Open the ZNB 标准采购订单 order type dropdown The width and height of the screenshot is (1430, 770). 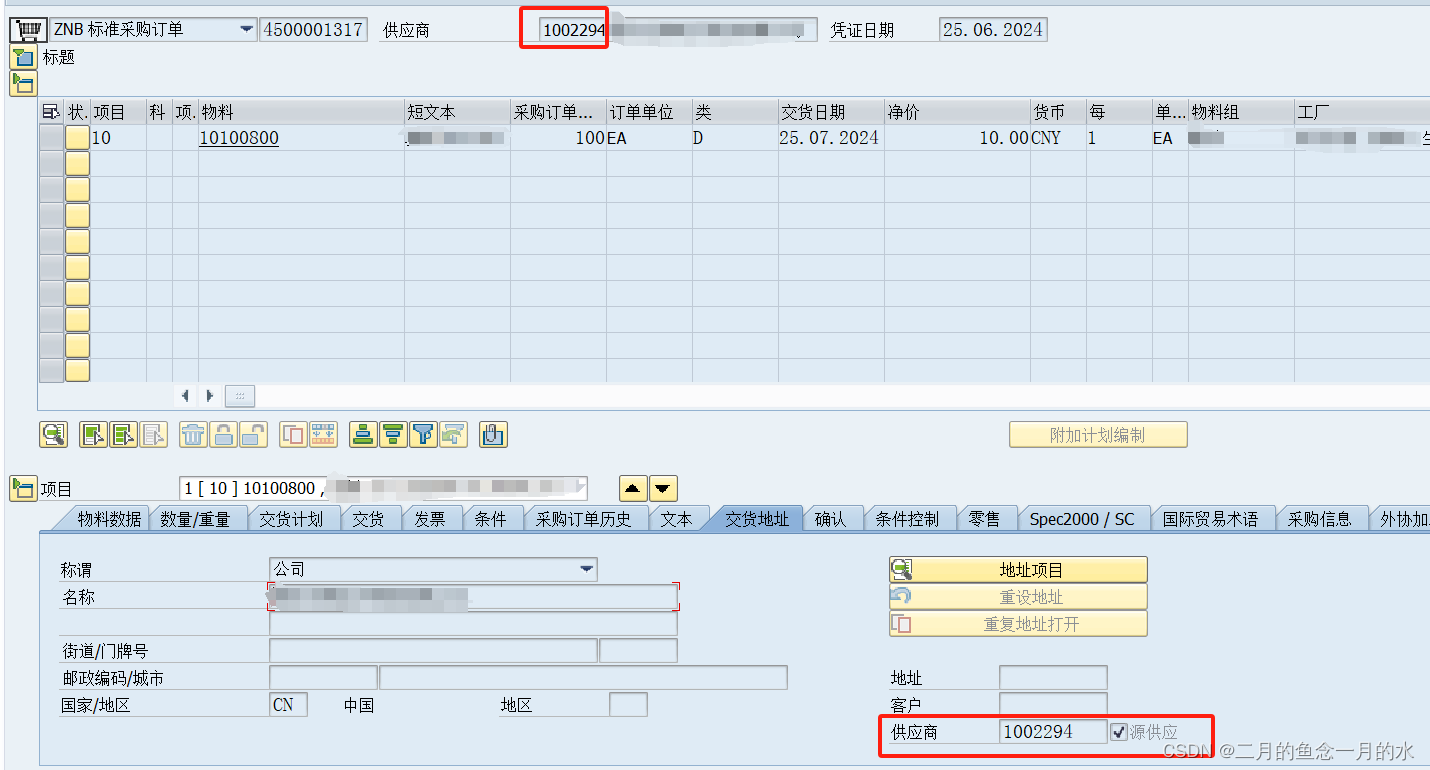[246, 29]
